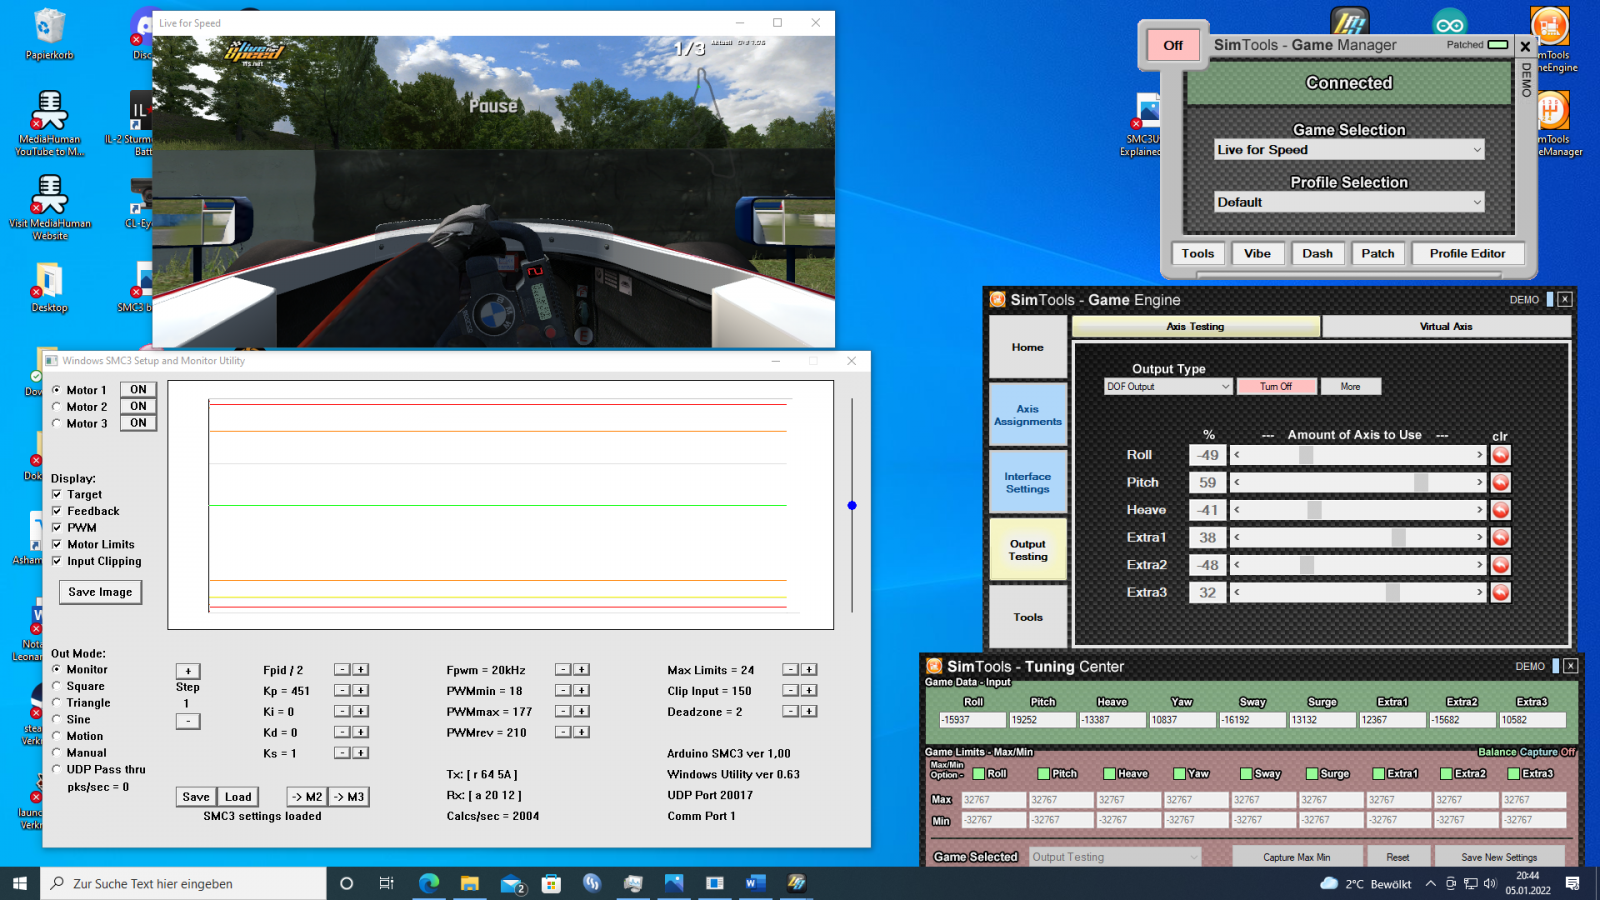Open the Game Selected dropdown in Tuning Center
The height and width of the screenshot is (900, 1600).
[x=1115, y=857]
